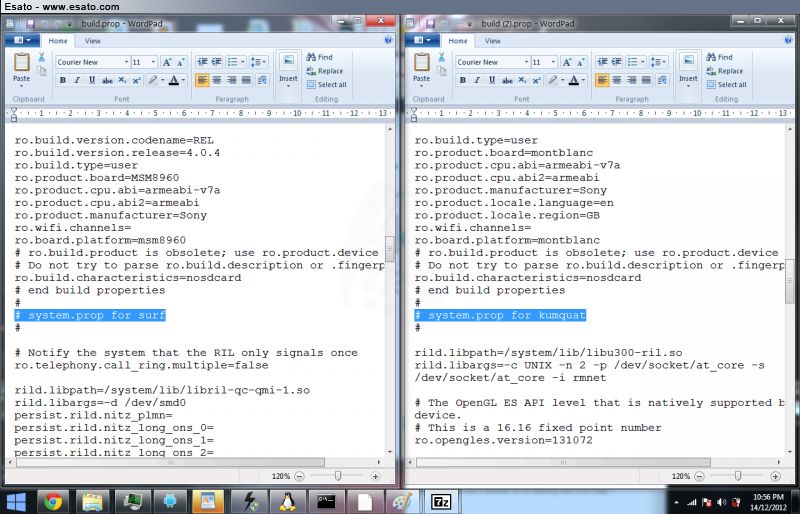Decrease indent in the left WordPad window
Image resolution: width=800 pixels, height=514 pixels.
coord(203,62)
